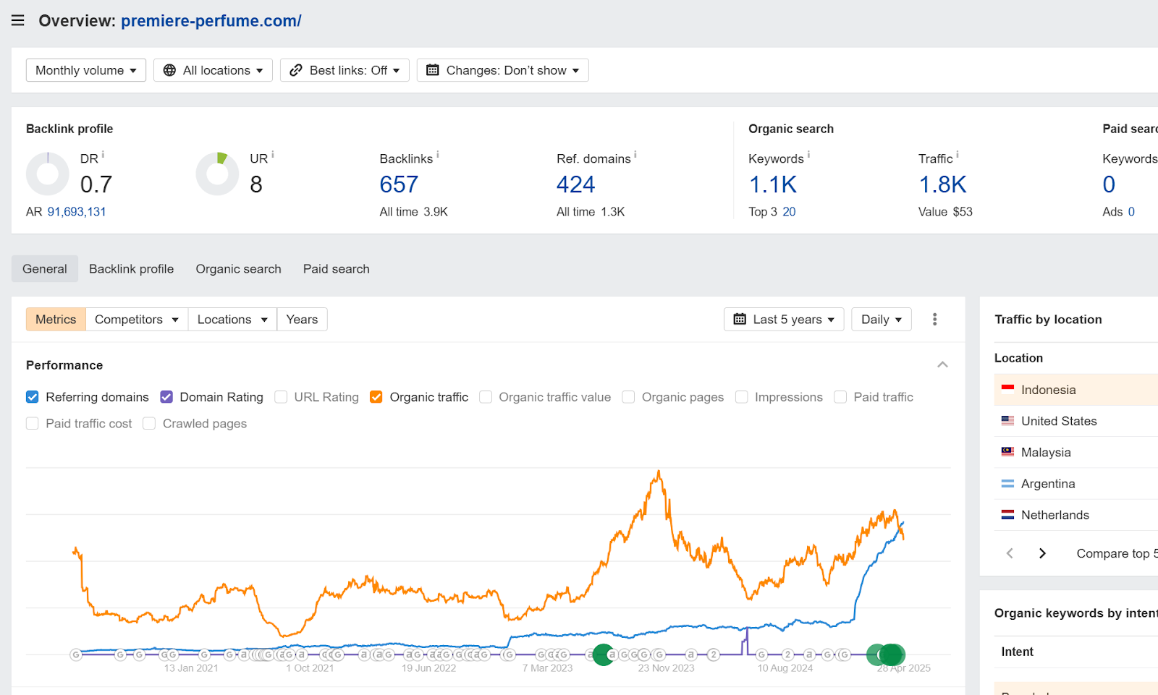Select Indonesia in Traffic by location
This screenshot has height=695, width=1158.
[1075, 390]
